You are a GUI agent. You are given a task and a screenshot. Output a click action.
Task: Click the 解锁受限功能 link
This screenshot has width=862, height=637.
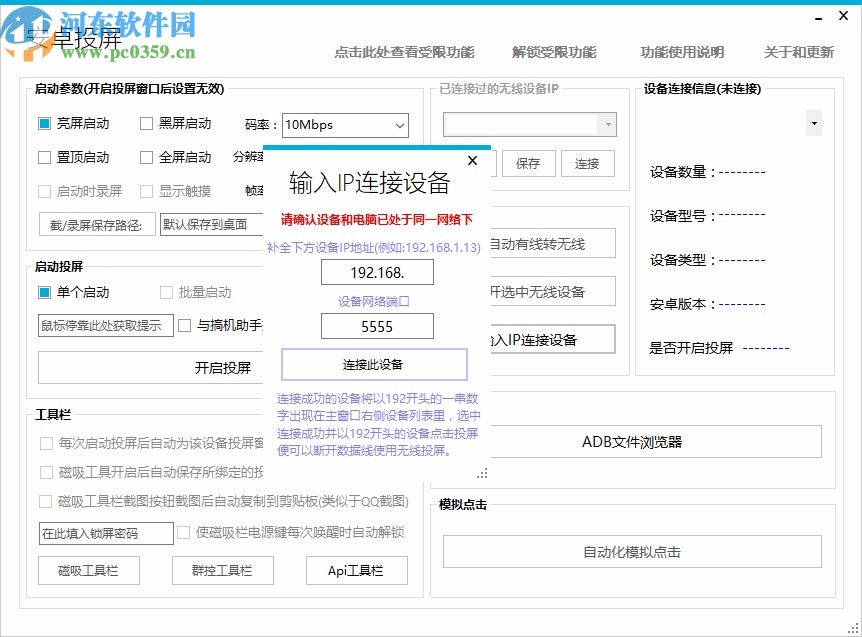[555, 53]
